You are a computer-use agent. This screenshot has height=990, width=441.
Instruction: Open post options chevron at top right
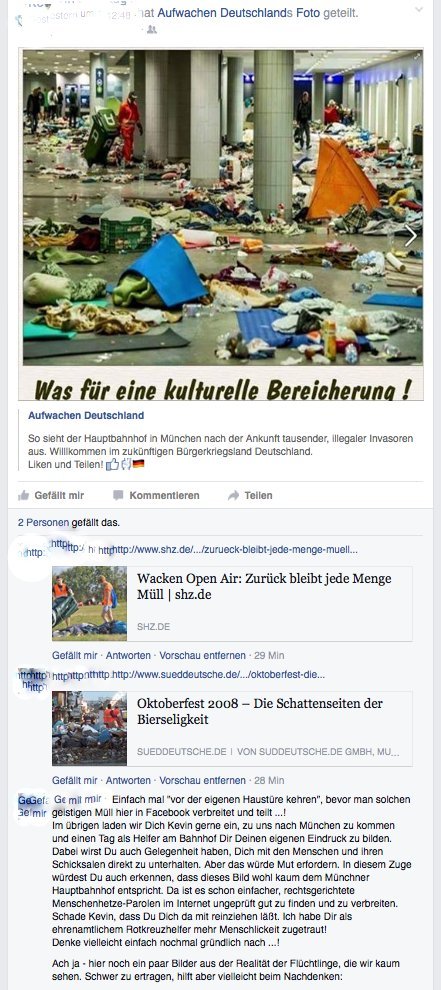click(418, 9)
